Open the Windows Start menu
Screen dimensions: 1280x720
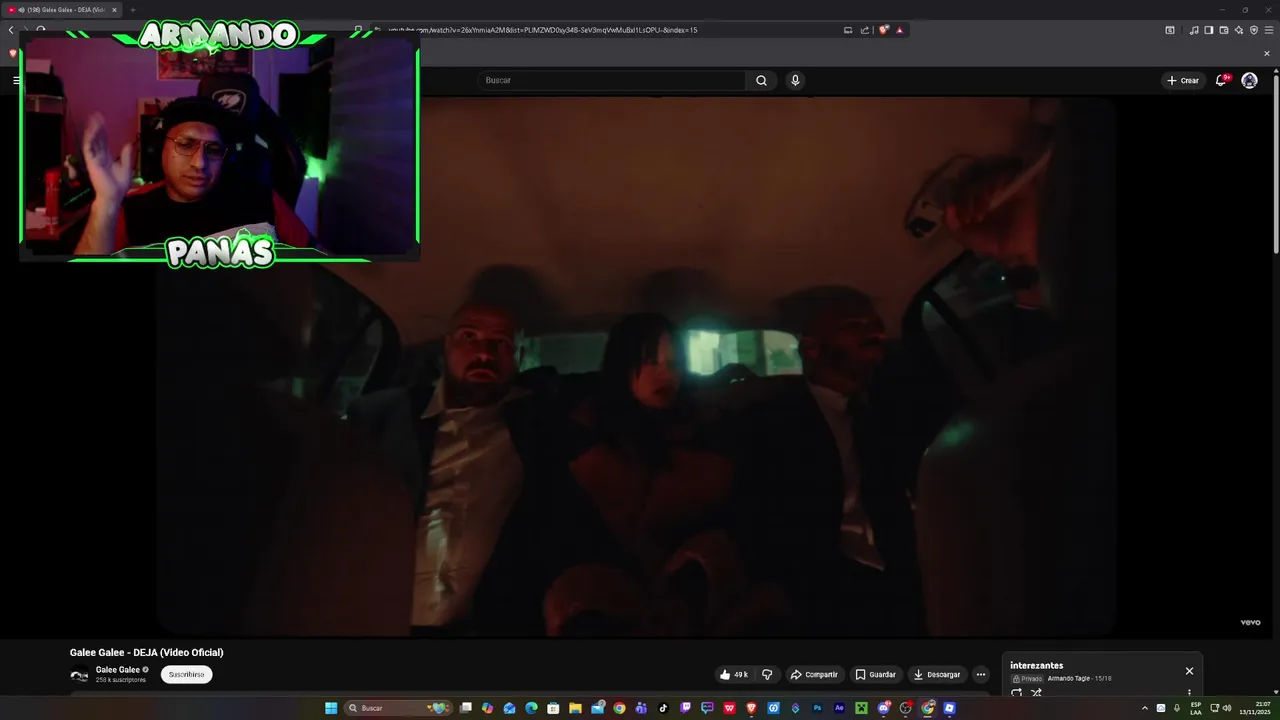pos(331,708)
